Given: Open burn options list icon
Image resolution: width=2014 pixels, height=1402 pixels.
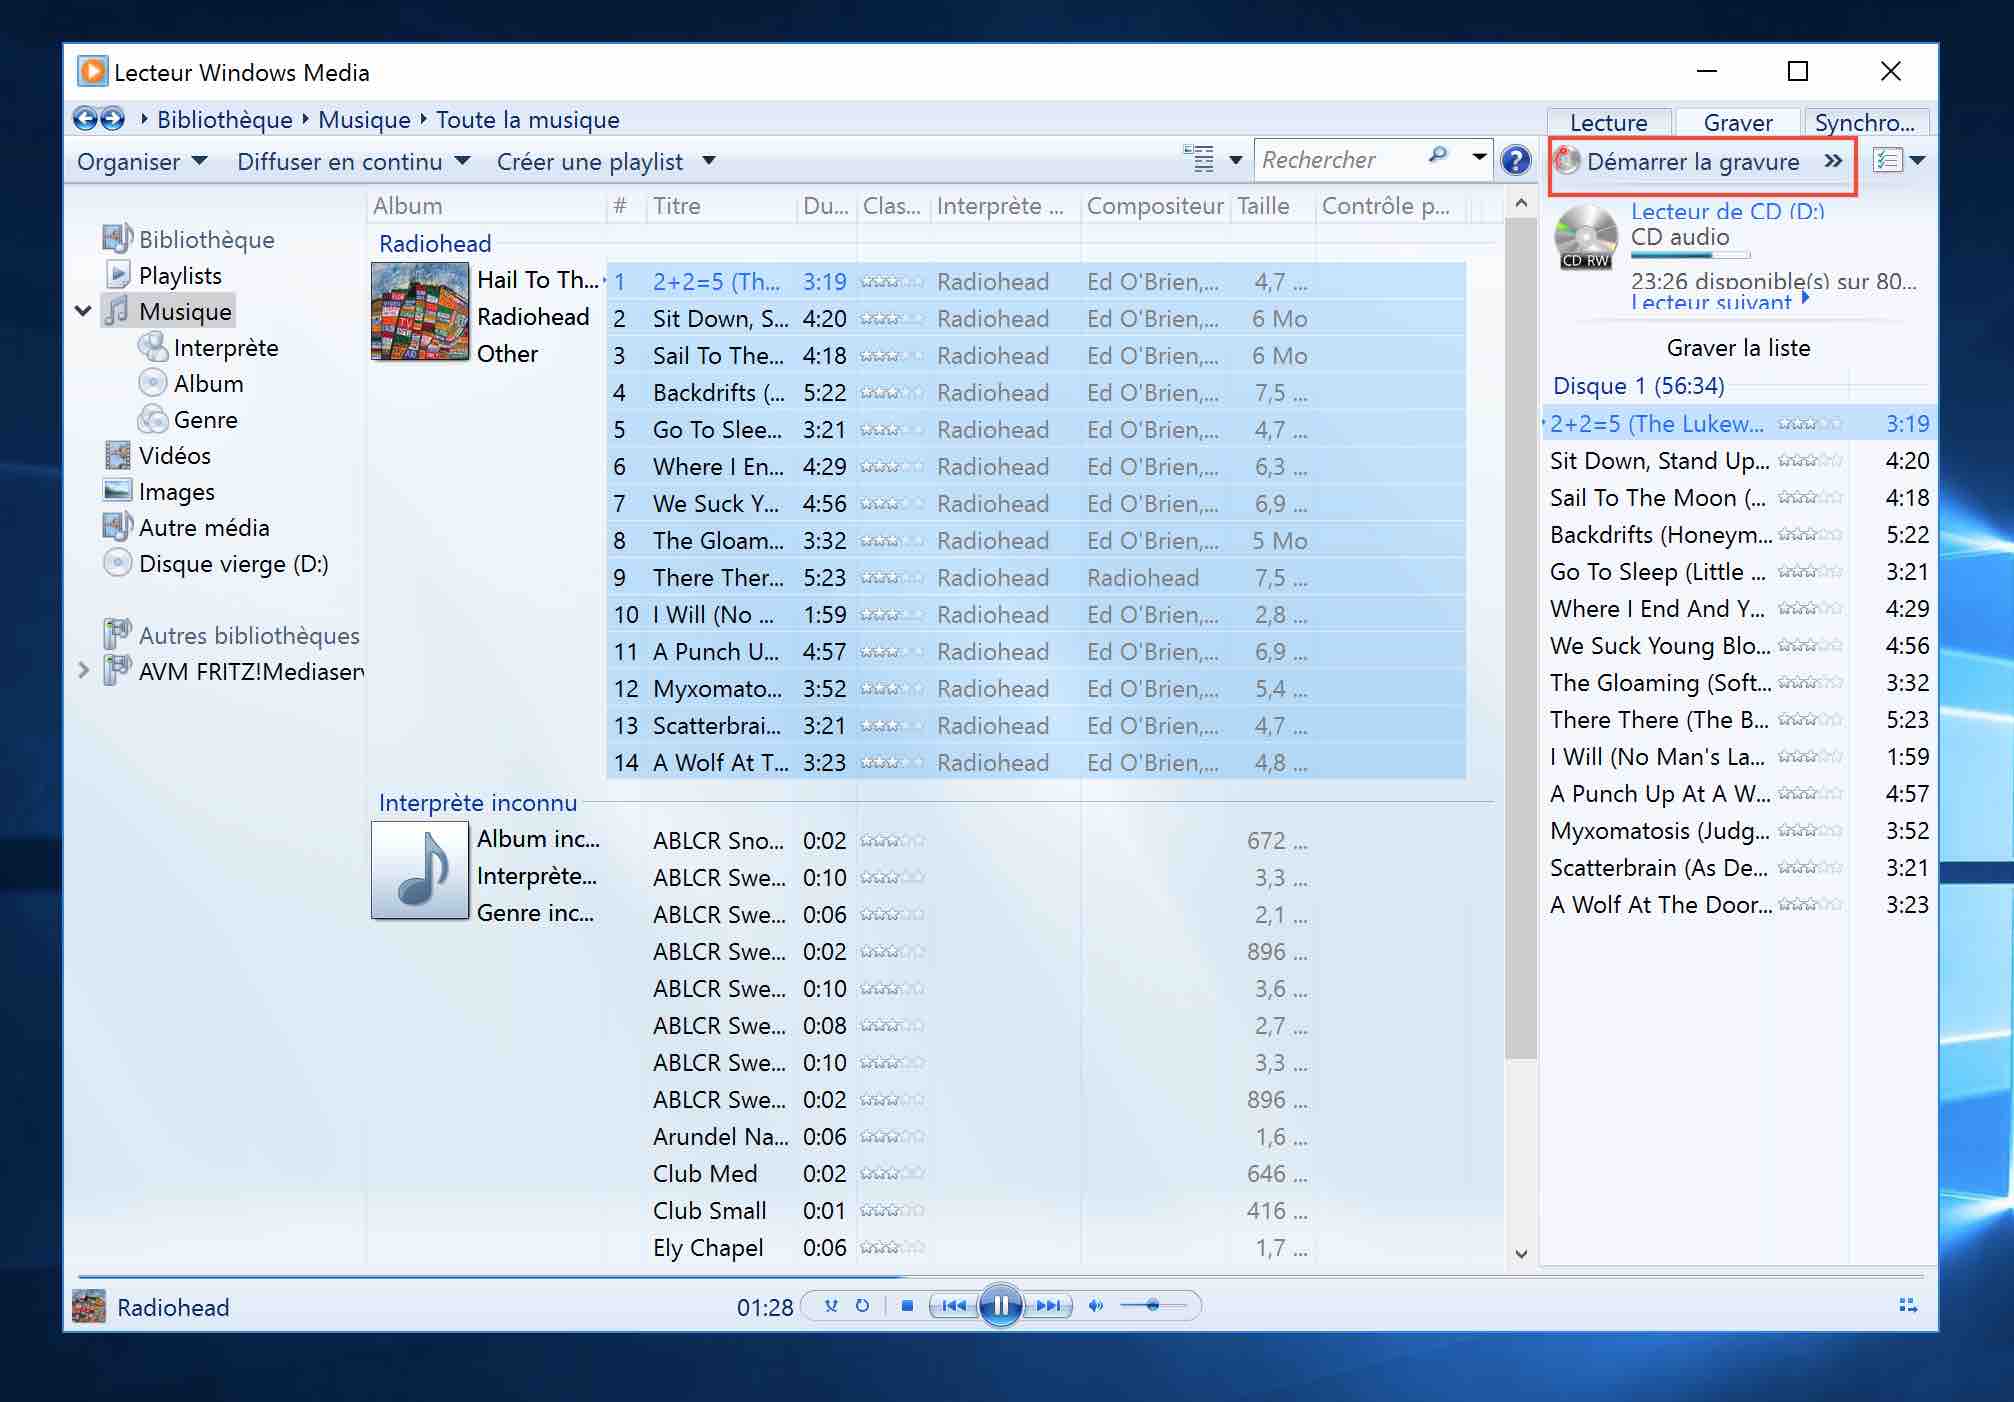Looking at the screenshot, I should [1887, 160].
